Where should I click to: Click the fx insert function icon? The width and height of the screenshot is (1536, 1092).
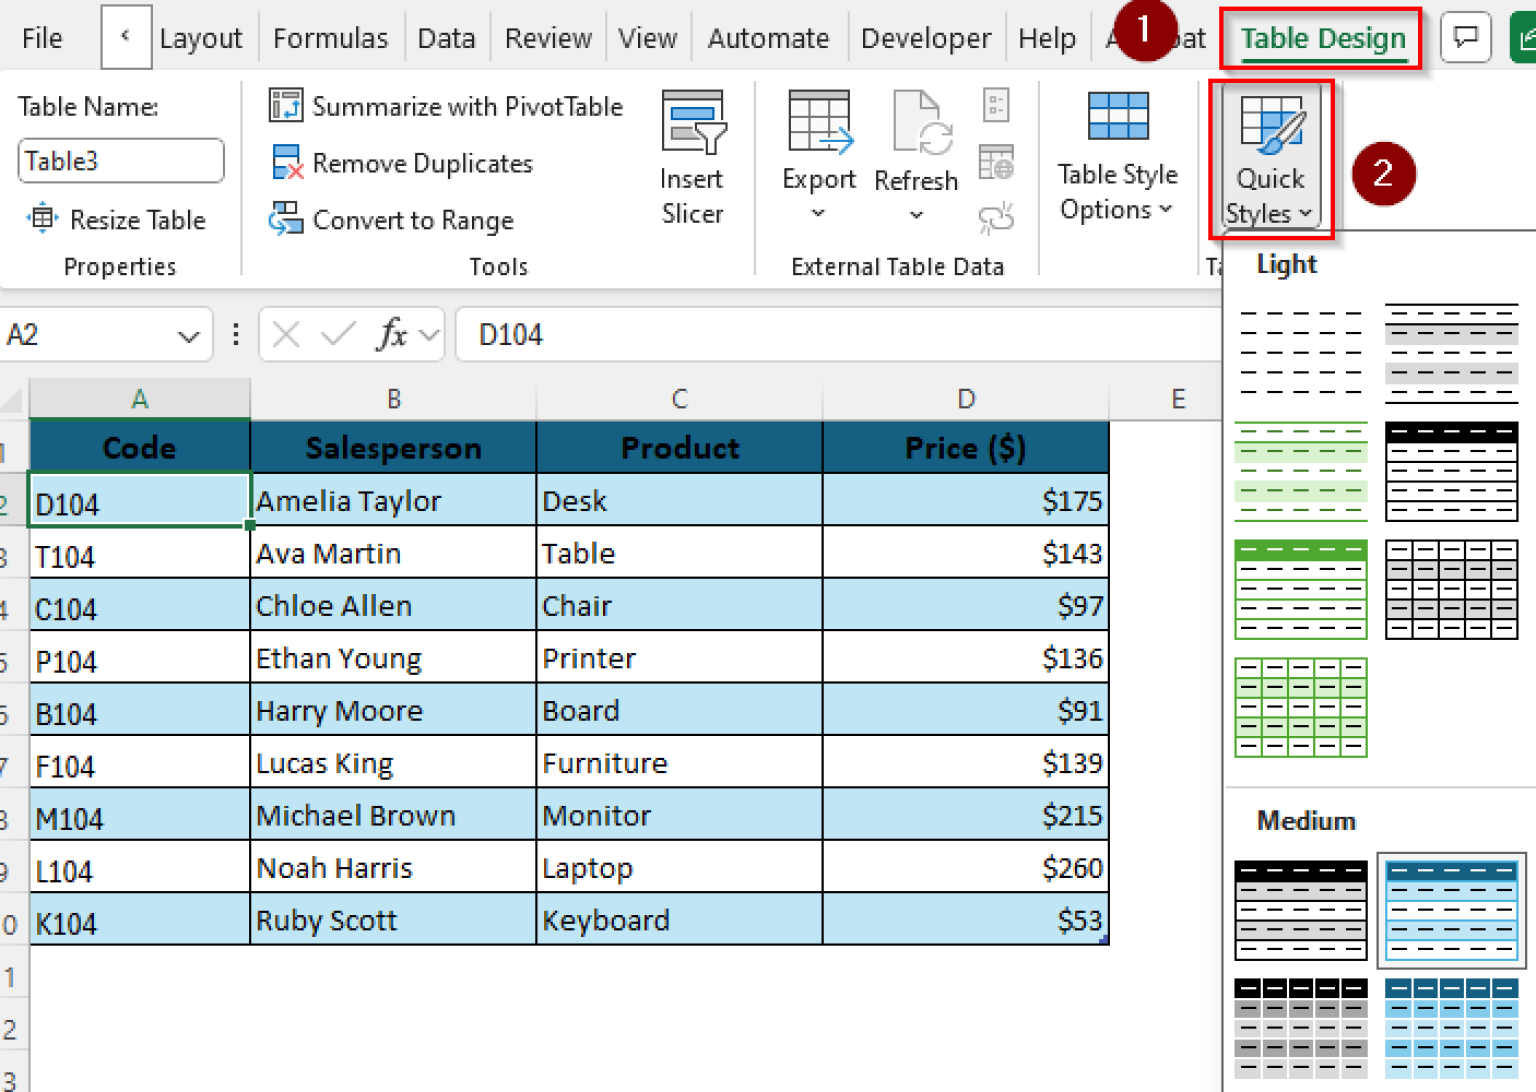[x=391, y=334]
